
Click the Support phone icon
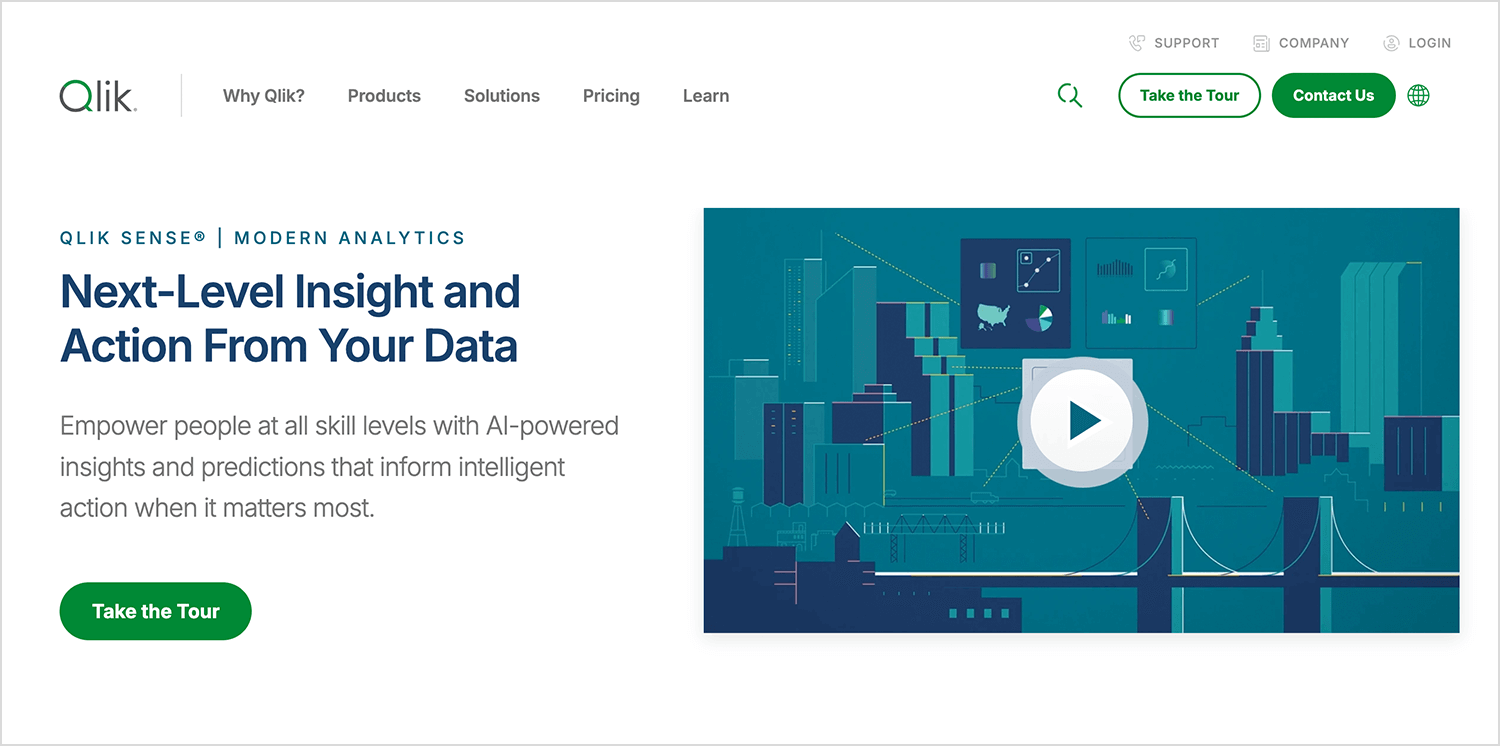click(1137, 43)
